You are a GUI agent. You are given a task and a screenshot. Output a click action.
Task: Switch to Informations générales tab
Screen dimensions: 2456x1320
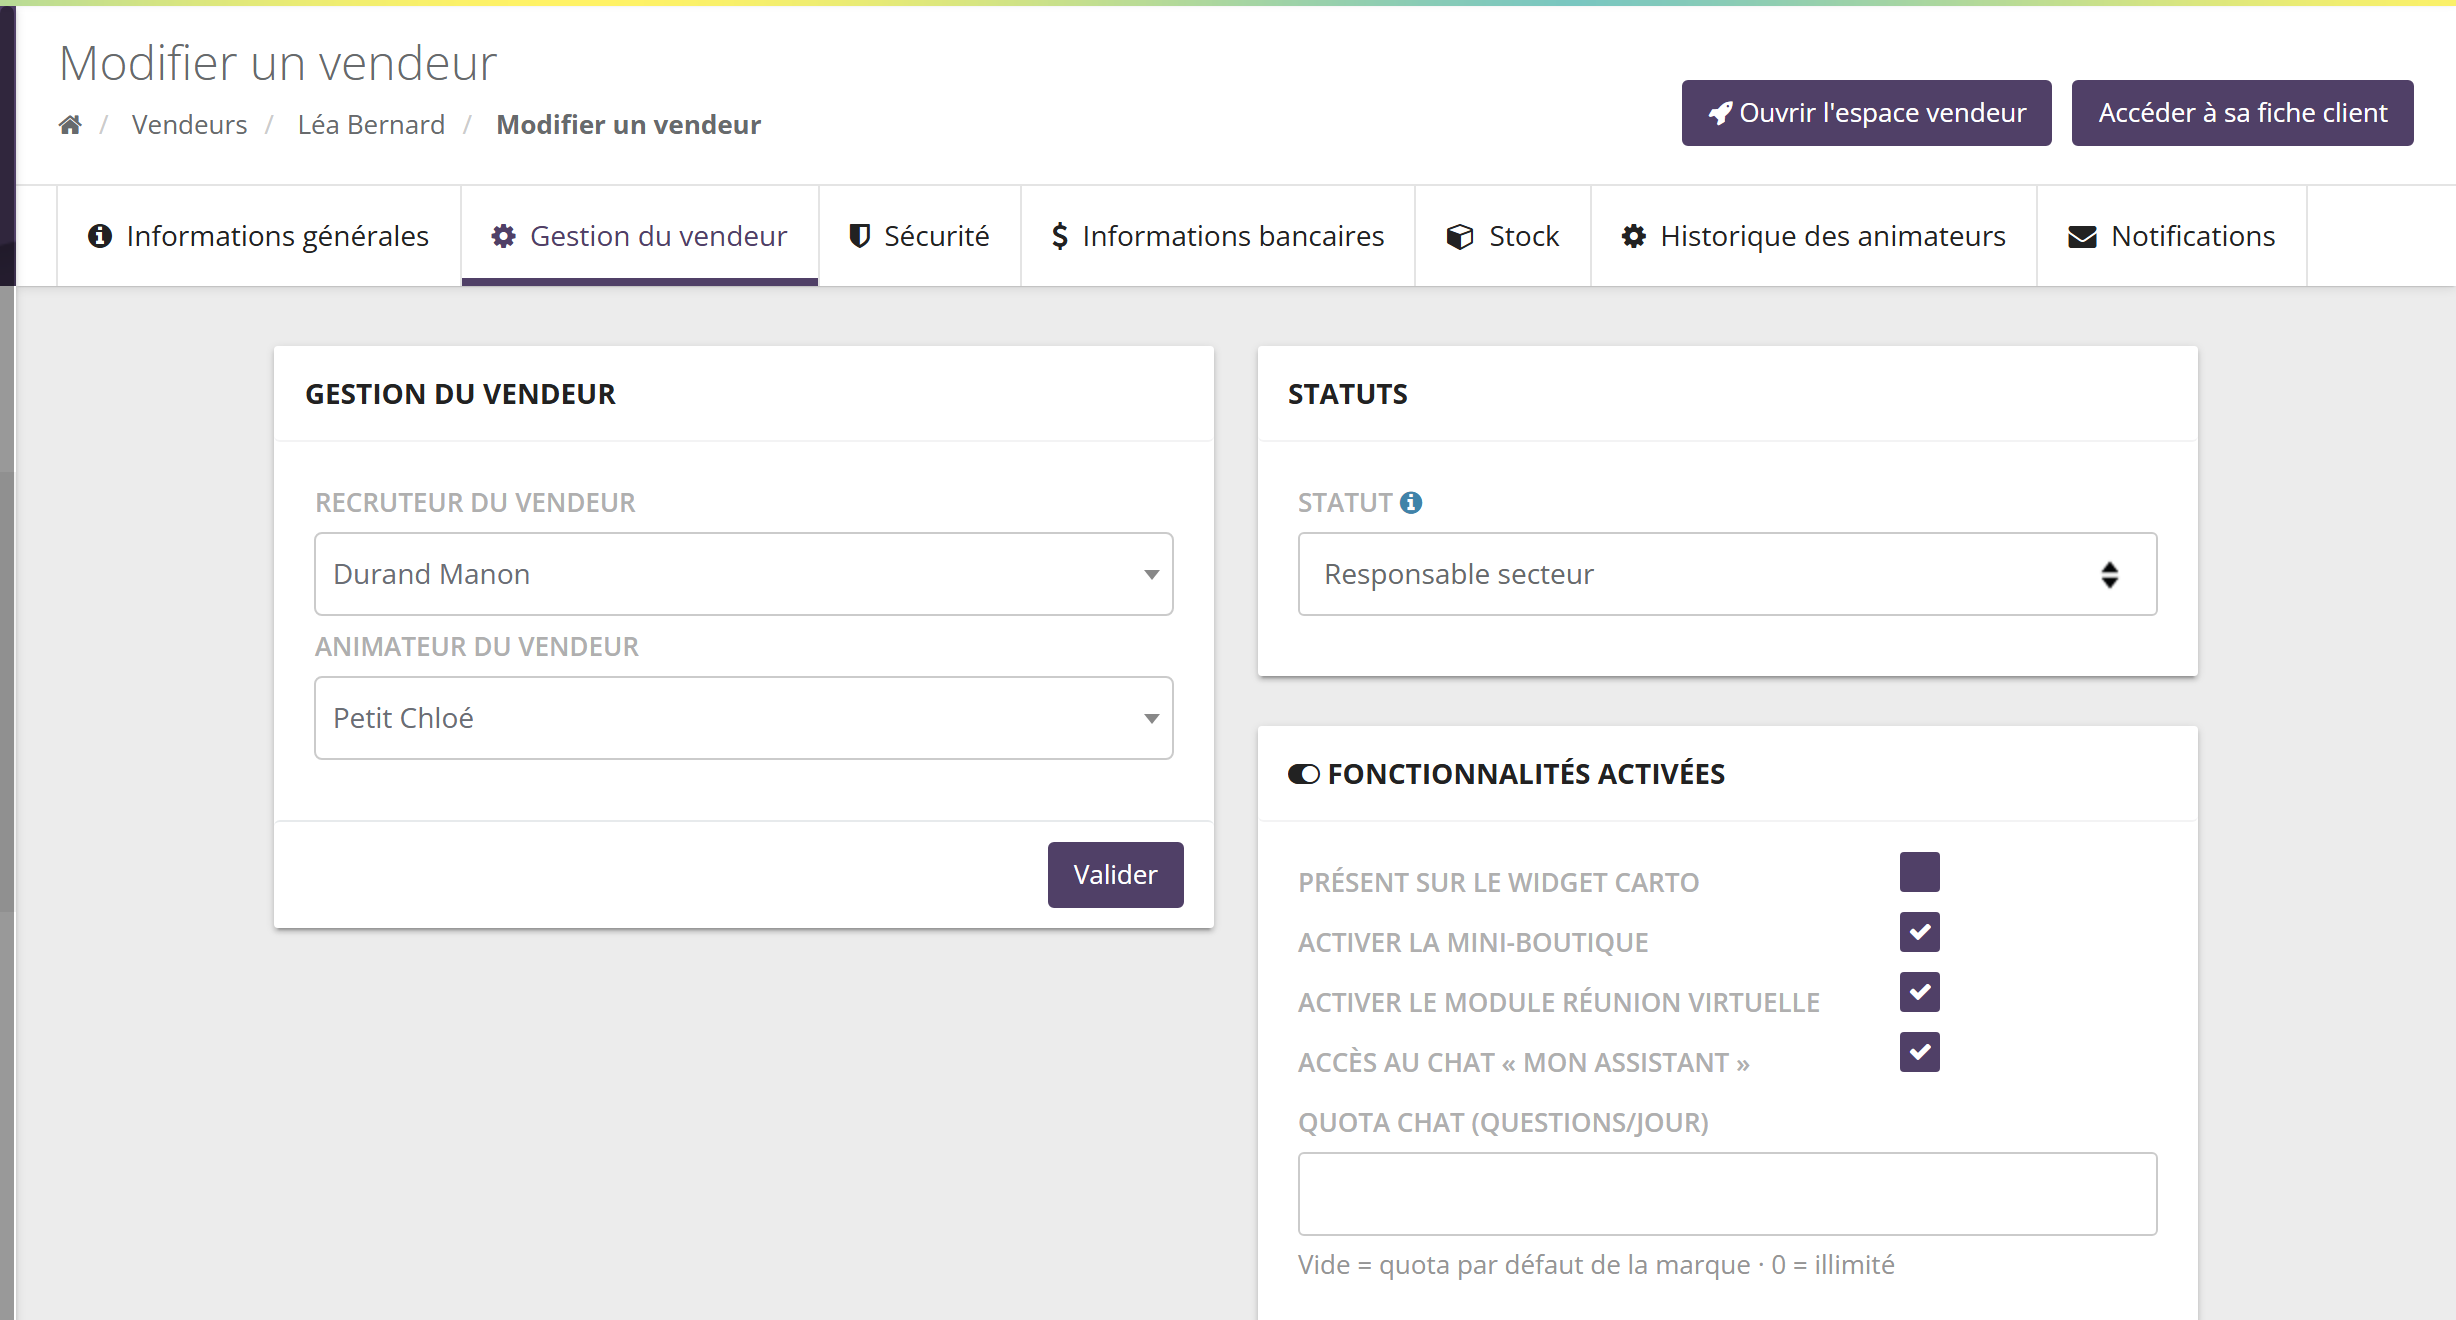(259, 236)
